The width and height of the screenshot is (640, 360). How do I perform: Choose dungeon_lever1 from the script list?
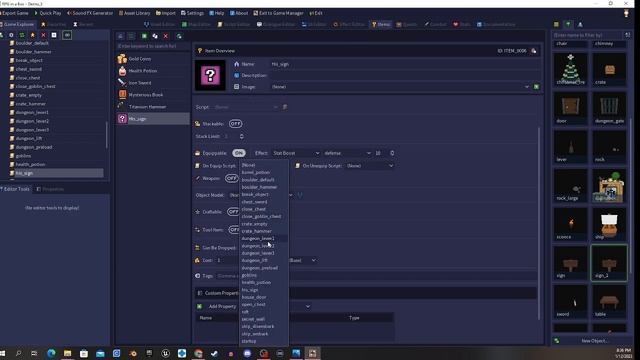[263, 238]
